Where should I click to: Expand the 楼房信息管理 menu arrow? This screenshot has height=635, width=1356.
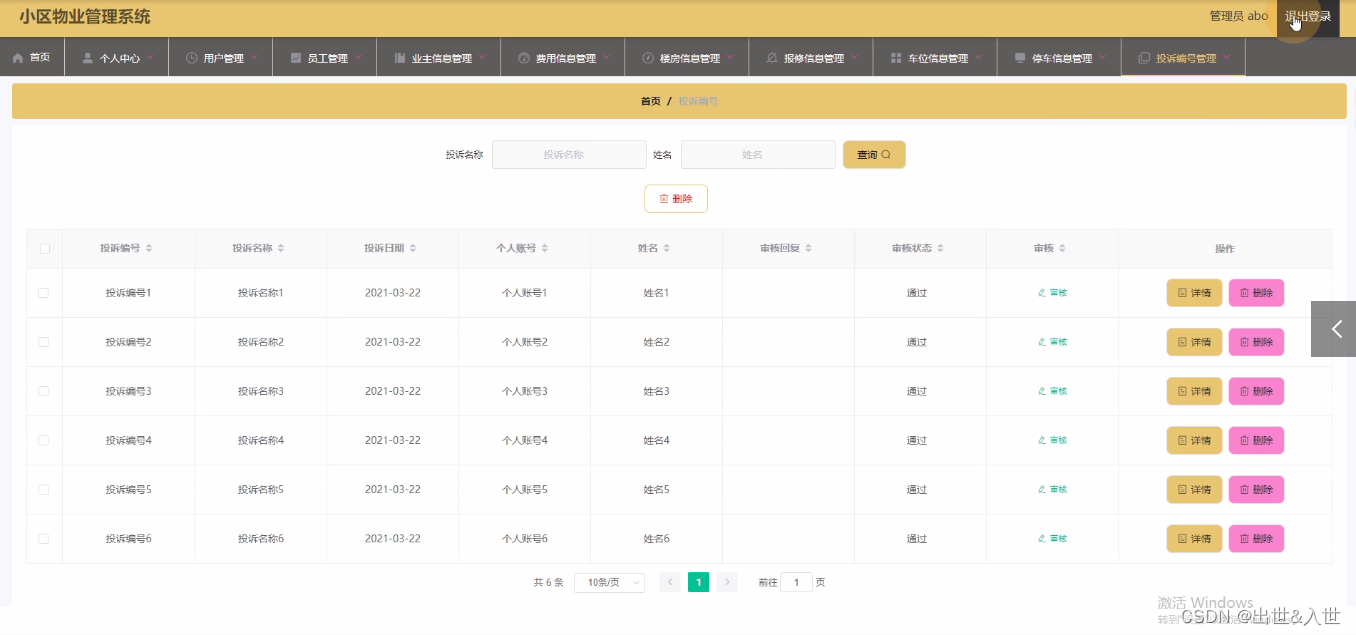tap(730, 57)
